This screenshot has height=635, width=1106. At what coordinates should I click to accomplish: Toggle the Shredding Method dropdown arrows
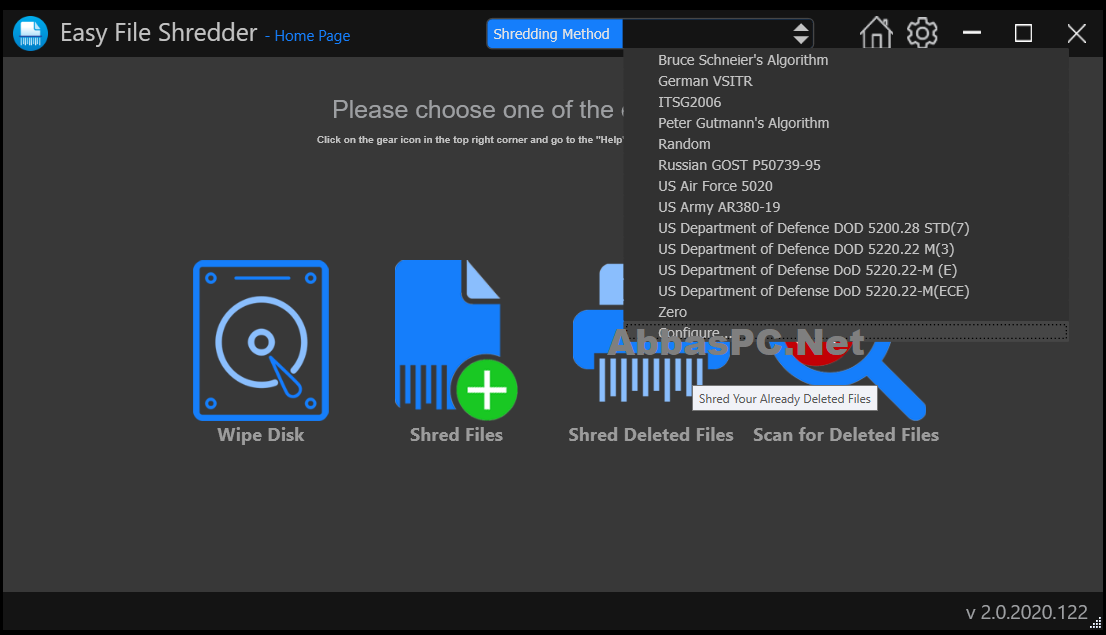tap(801, 34)
